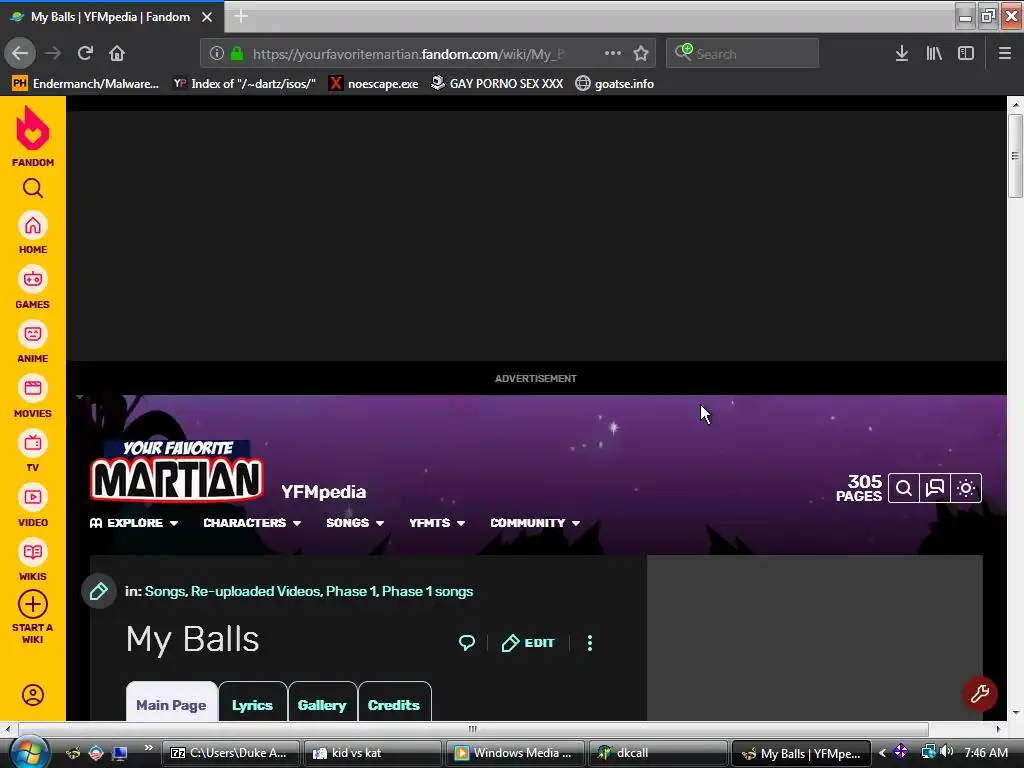Viewport: 1024px width, 768px height.
Task: Open Phase 1 songs category link
Action: (427, 592)
